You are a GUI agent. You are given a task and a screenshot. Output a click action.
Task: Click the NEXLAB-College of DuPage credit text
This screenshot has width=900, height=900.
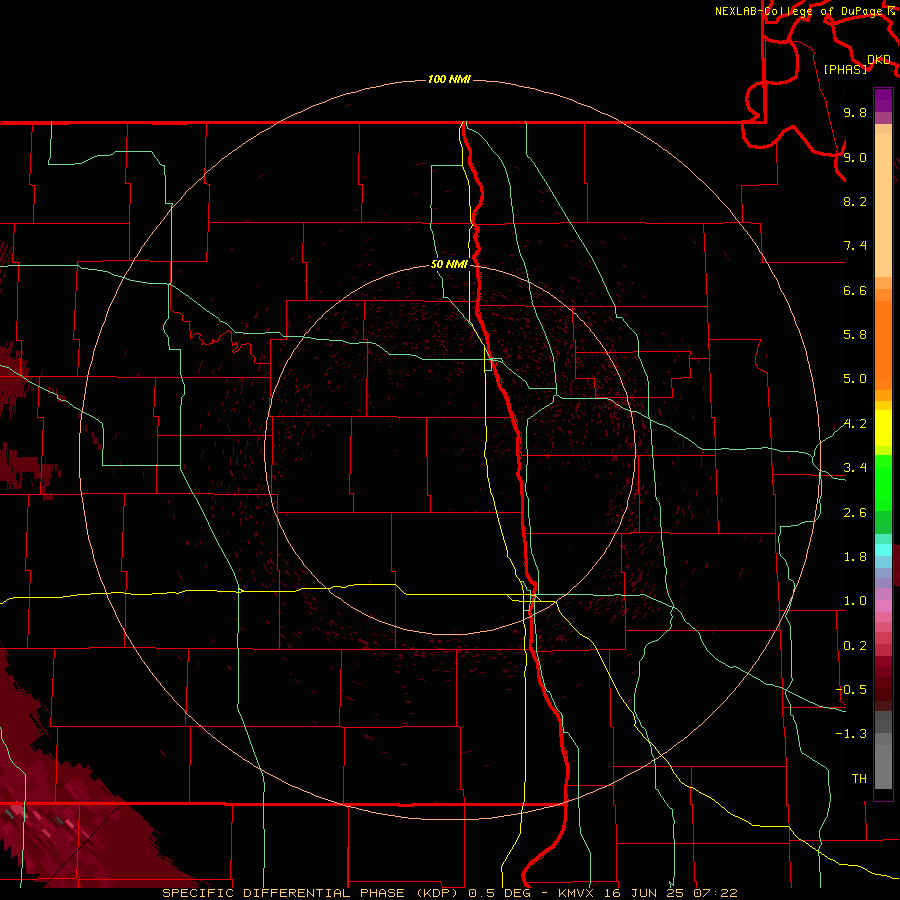(801, 11)
